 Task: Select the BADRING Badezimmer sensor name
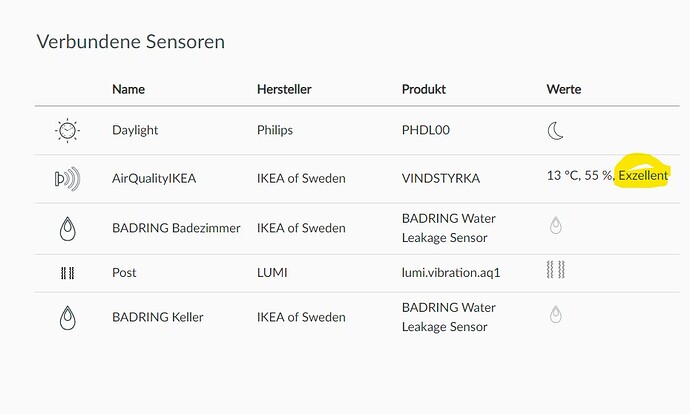point(176,228)
